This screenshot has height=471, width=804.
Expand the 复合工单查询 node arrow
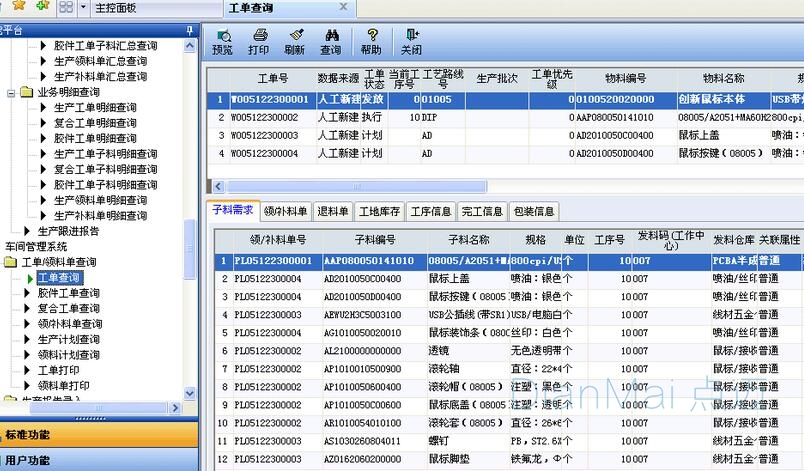(27, 309)
